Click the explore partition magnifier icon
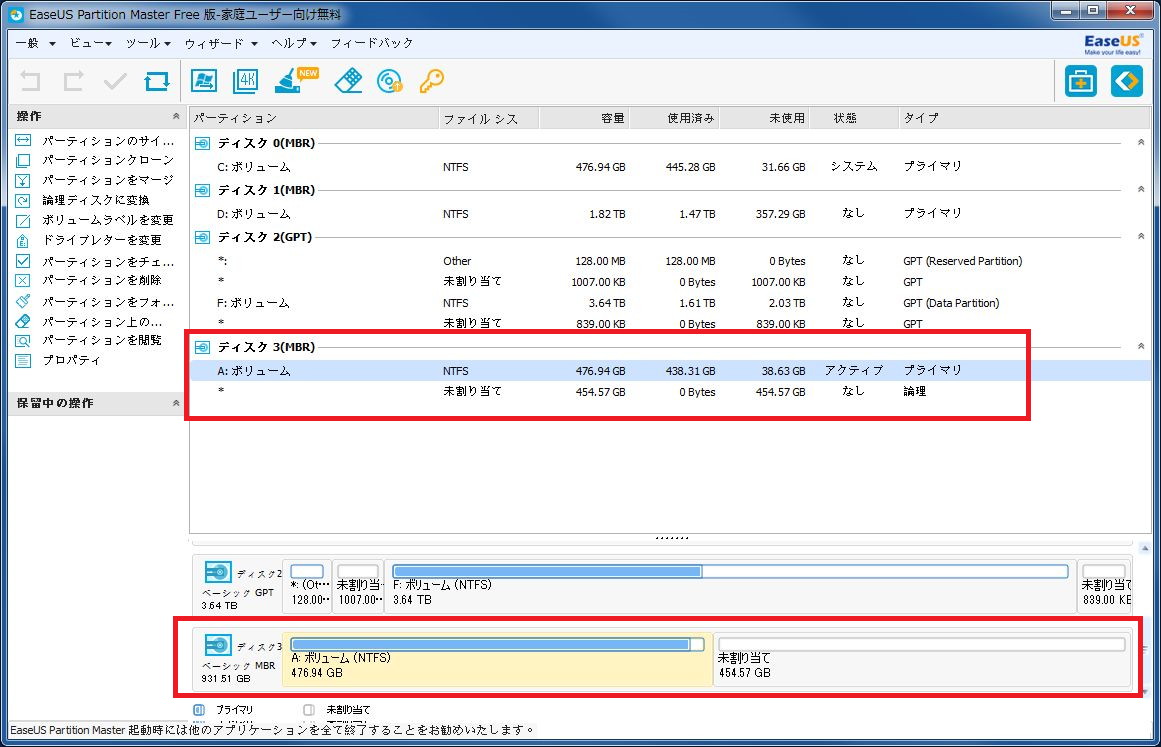Image resolution: width=1161 pixels, height=747 pixels. click(x=23, y=341)
